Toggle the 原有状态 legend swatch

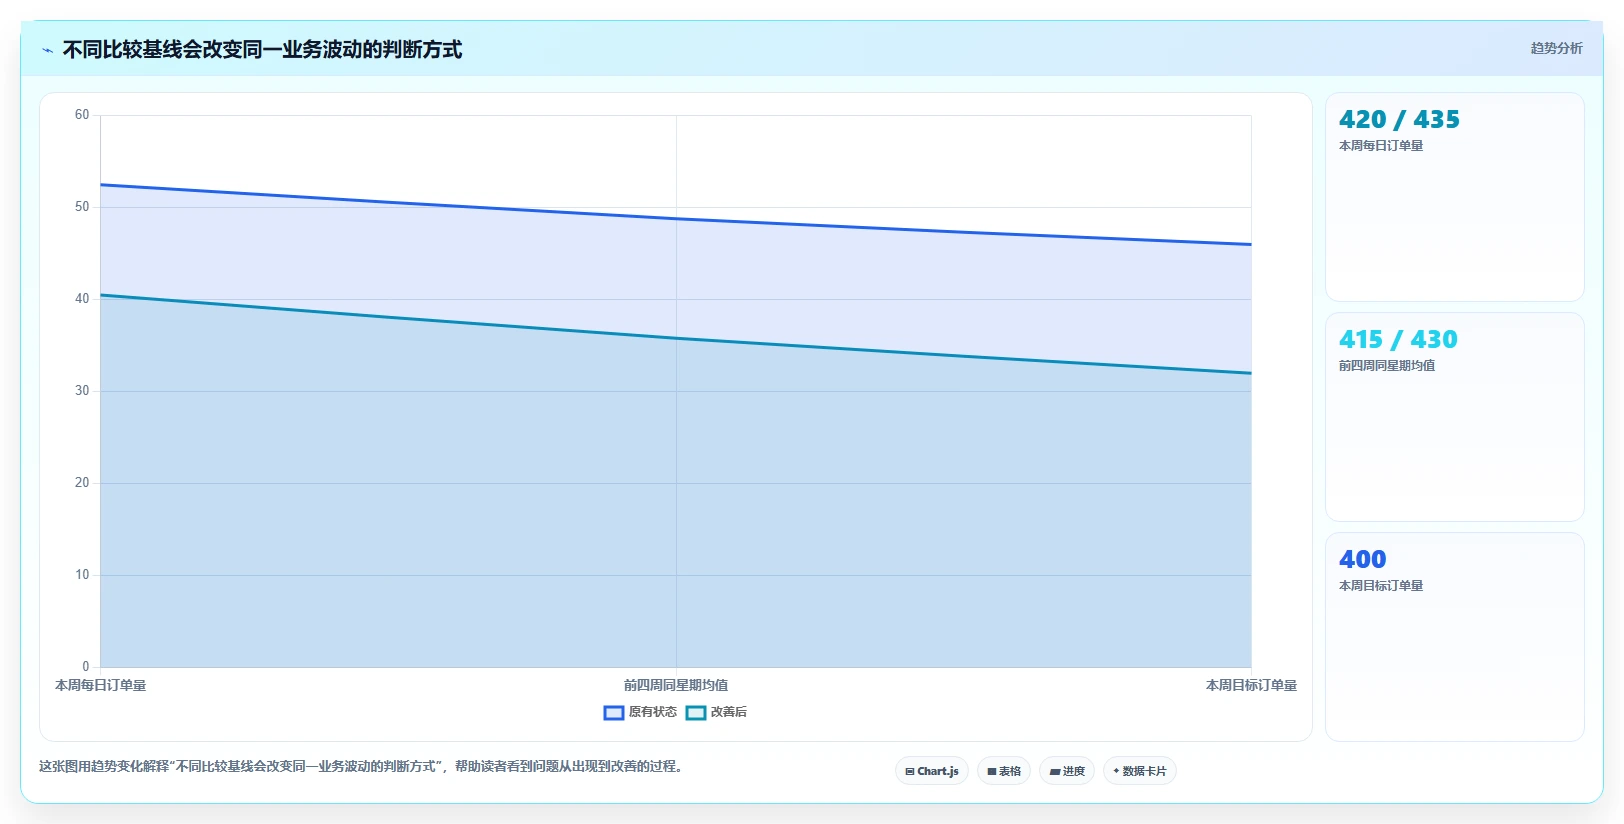tap(614, 713)
